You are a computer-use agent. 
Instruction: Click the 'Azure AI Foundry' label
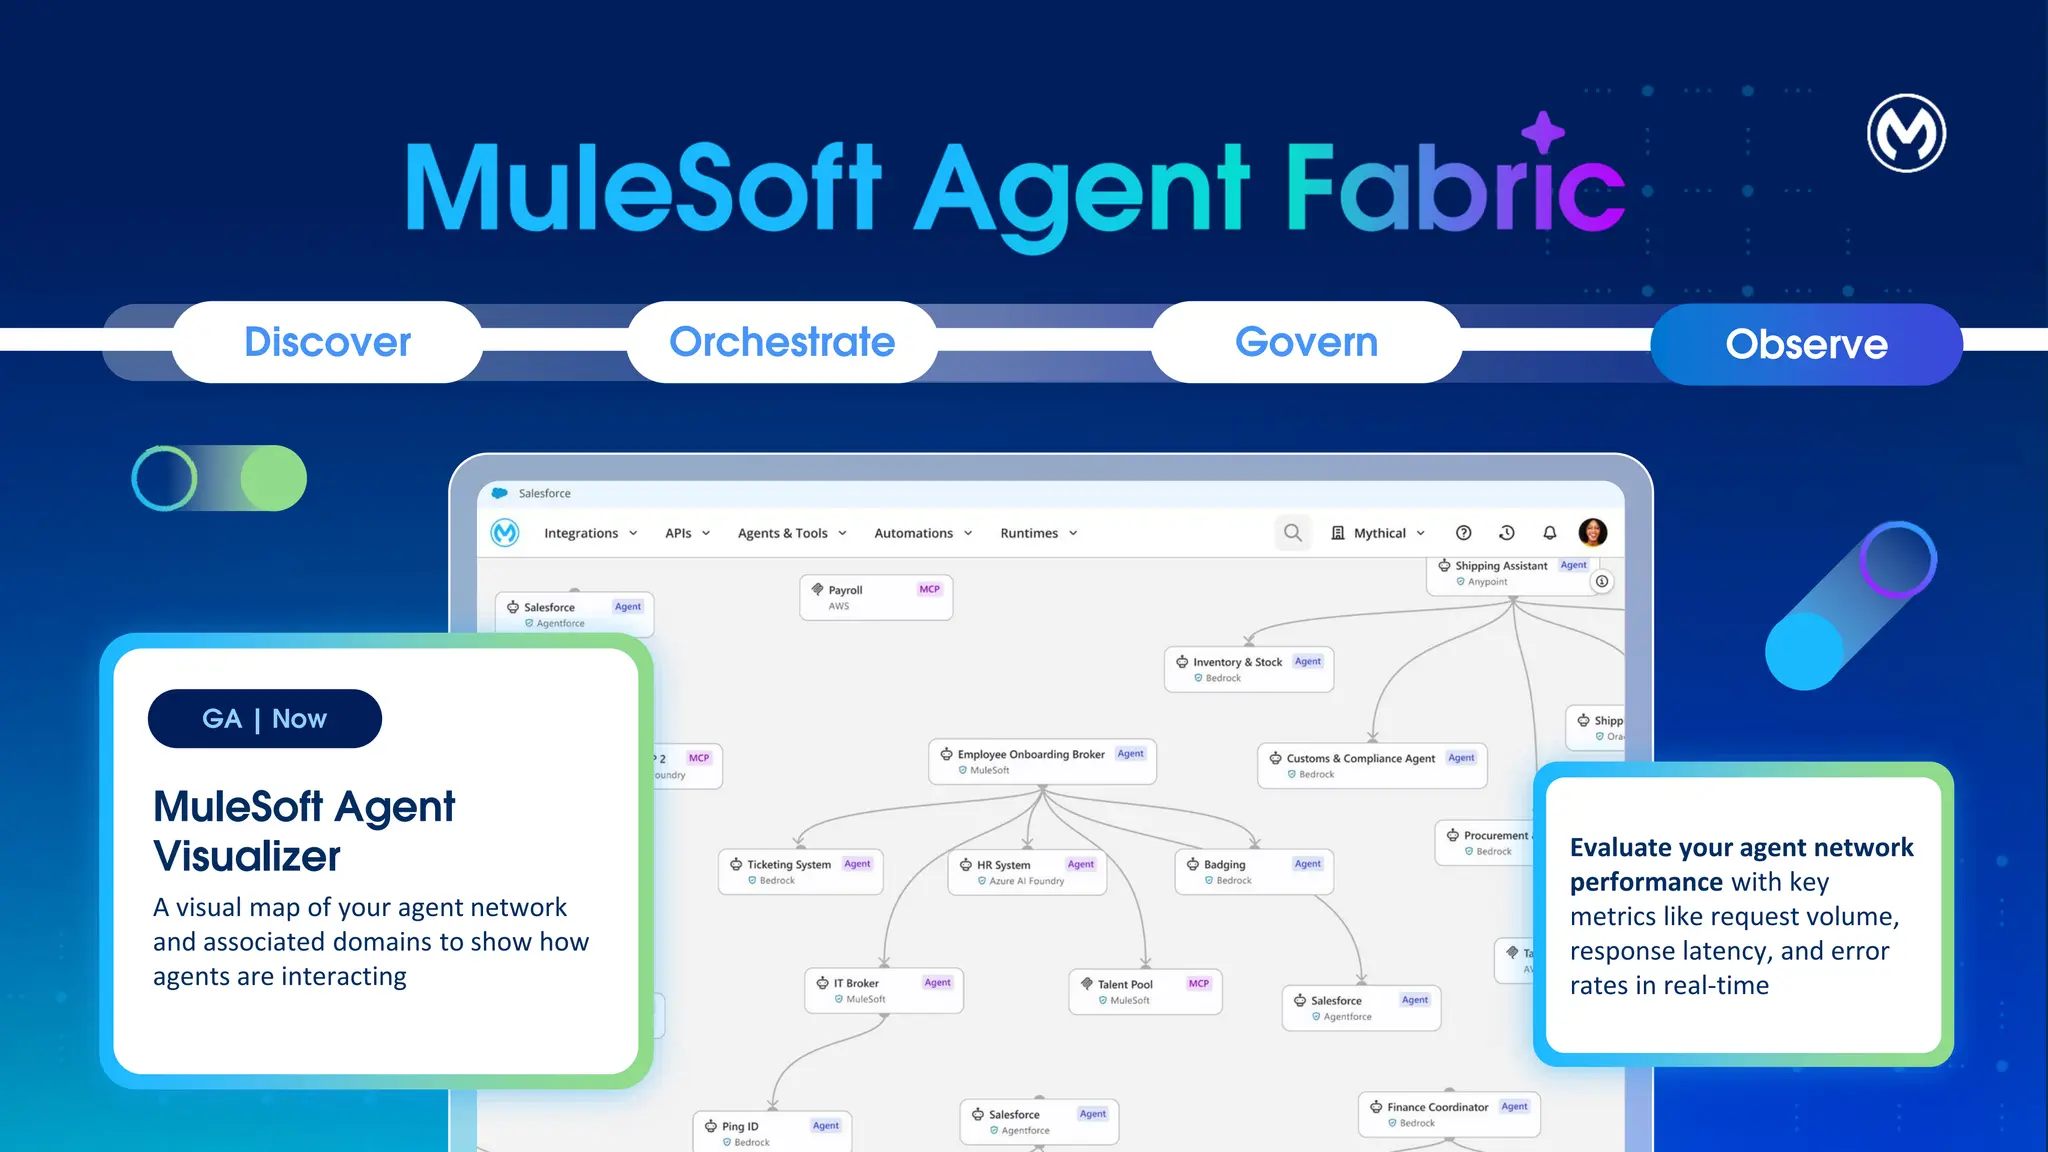point(1026,881)
